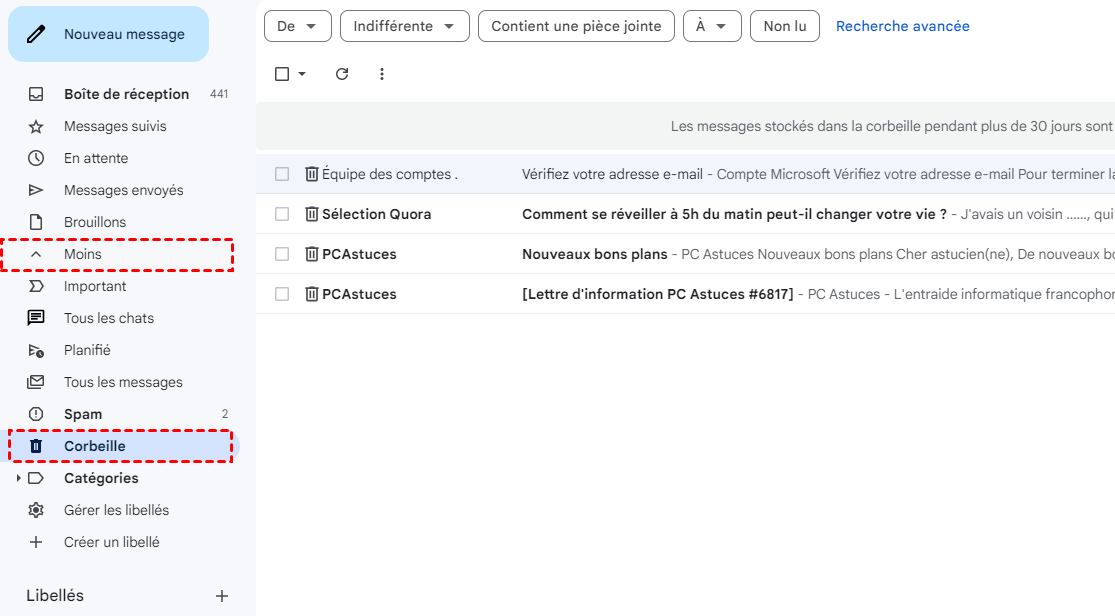This screenshot has width=1115, height=616.
Task: Check the Nouveaux bons plans email checkbox
Action: pyautogui.click(x=282, y=254)
